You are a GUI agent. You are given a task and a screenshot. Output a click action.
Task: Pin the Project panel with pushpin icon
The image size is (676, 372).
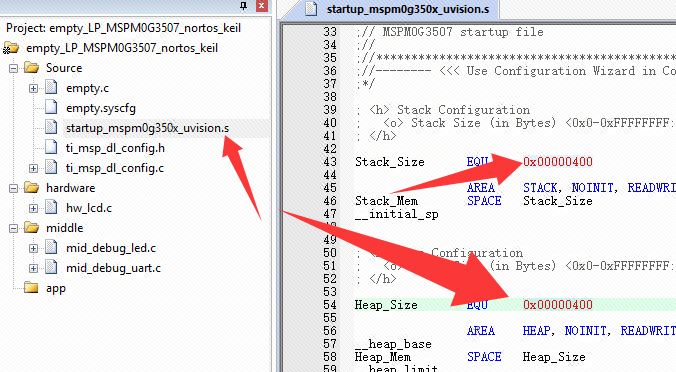(244, 5)
